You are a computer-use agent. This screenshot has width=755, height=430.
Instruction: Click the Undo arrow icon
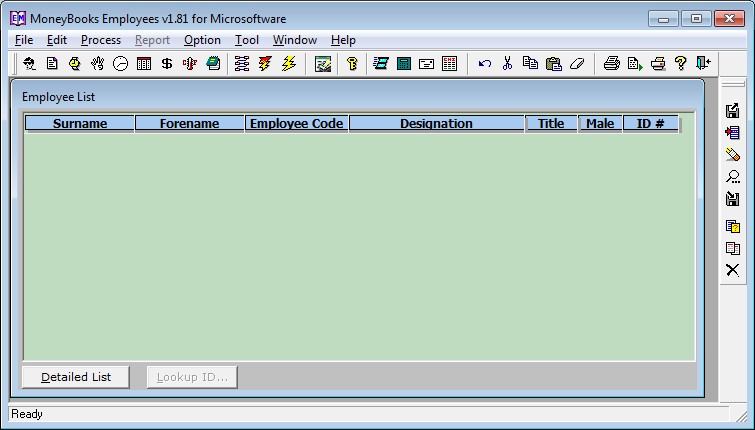point(485,63)
